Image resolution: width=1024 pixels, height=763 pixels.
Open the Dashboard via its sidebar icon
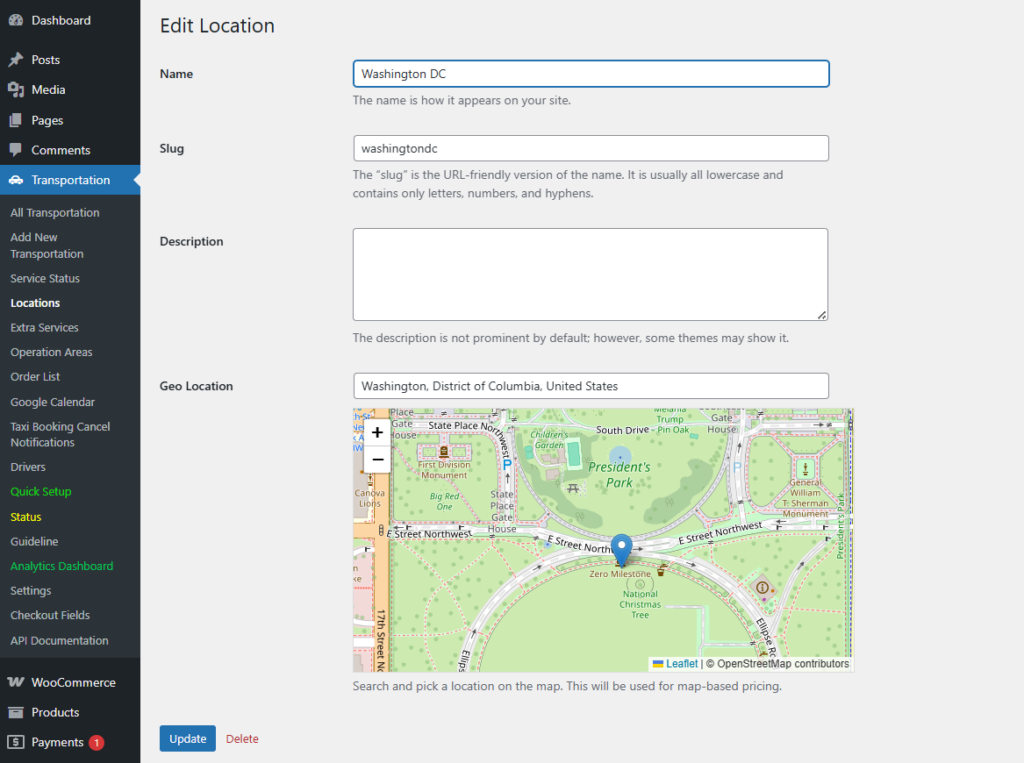[14, 20]
